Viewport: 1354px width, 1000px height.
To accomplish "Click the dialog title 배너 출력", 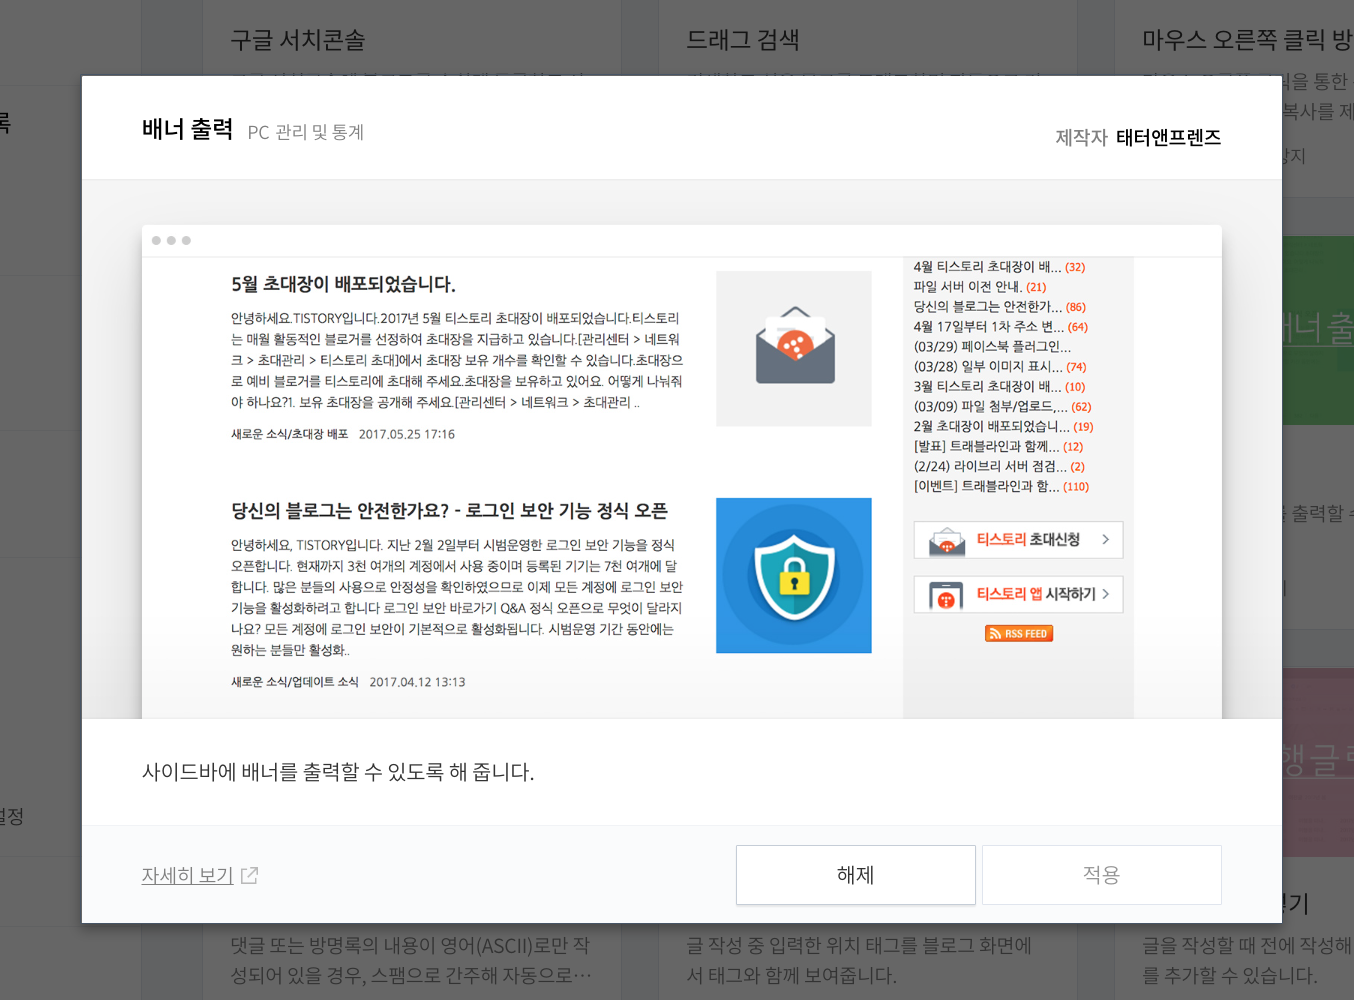I will tap(187, 129).
